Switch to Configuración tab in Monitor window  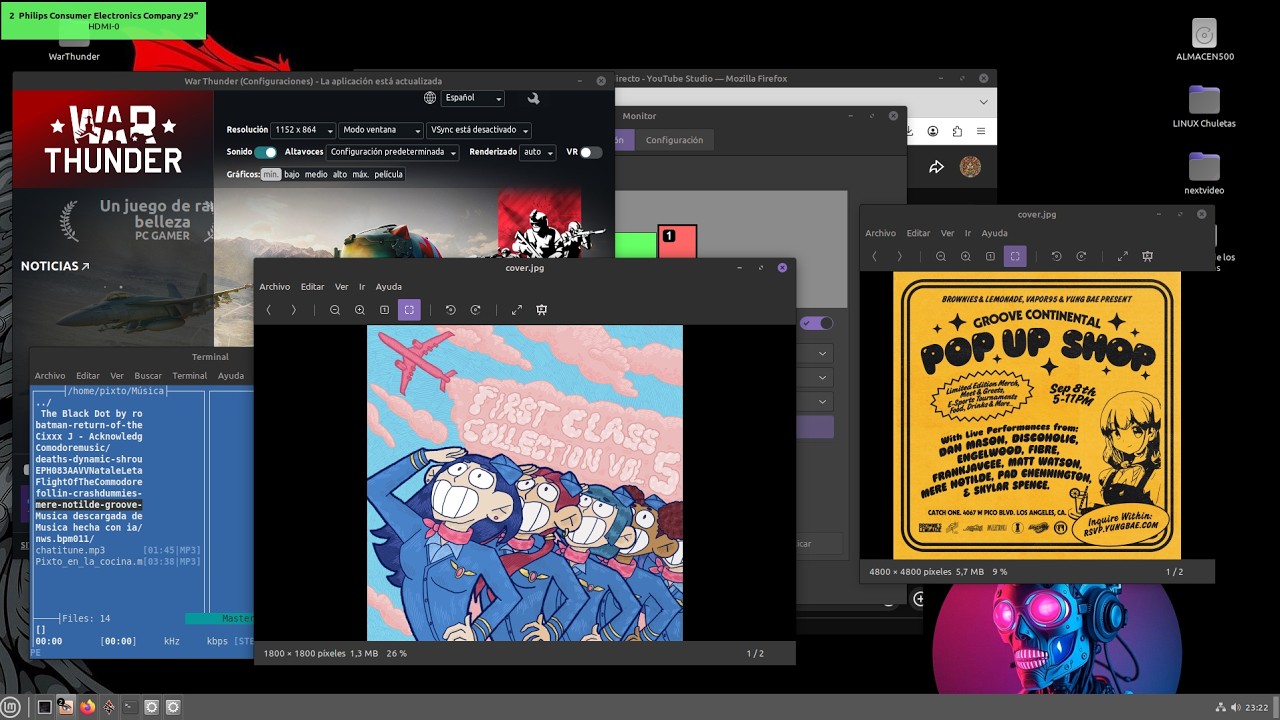pos(674,140)
